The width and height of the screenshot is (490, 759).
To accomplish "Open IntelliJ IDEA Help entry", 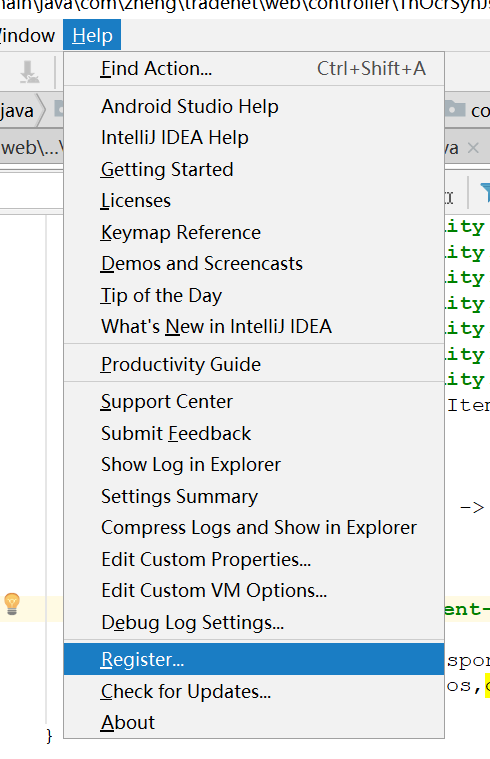I will (254, 138).
